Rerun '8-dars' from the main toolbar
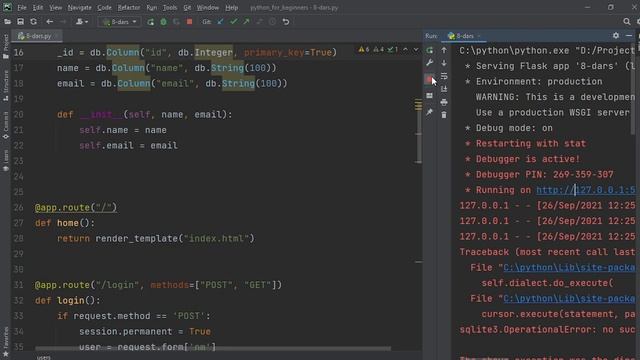This screenshot has width=640, height=360. (151, 22)
